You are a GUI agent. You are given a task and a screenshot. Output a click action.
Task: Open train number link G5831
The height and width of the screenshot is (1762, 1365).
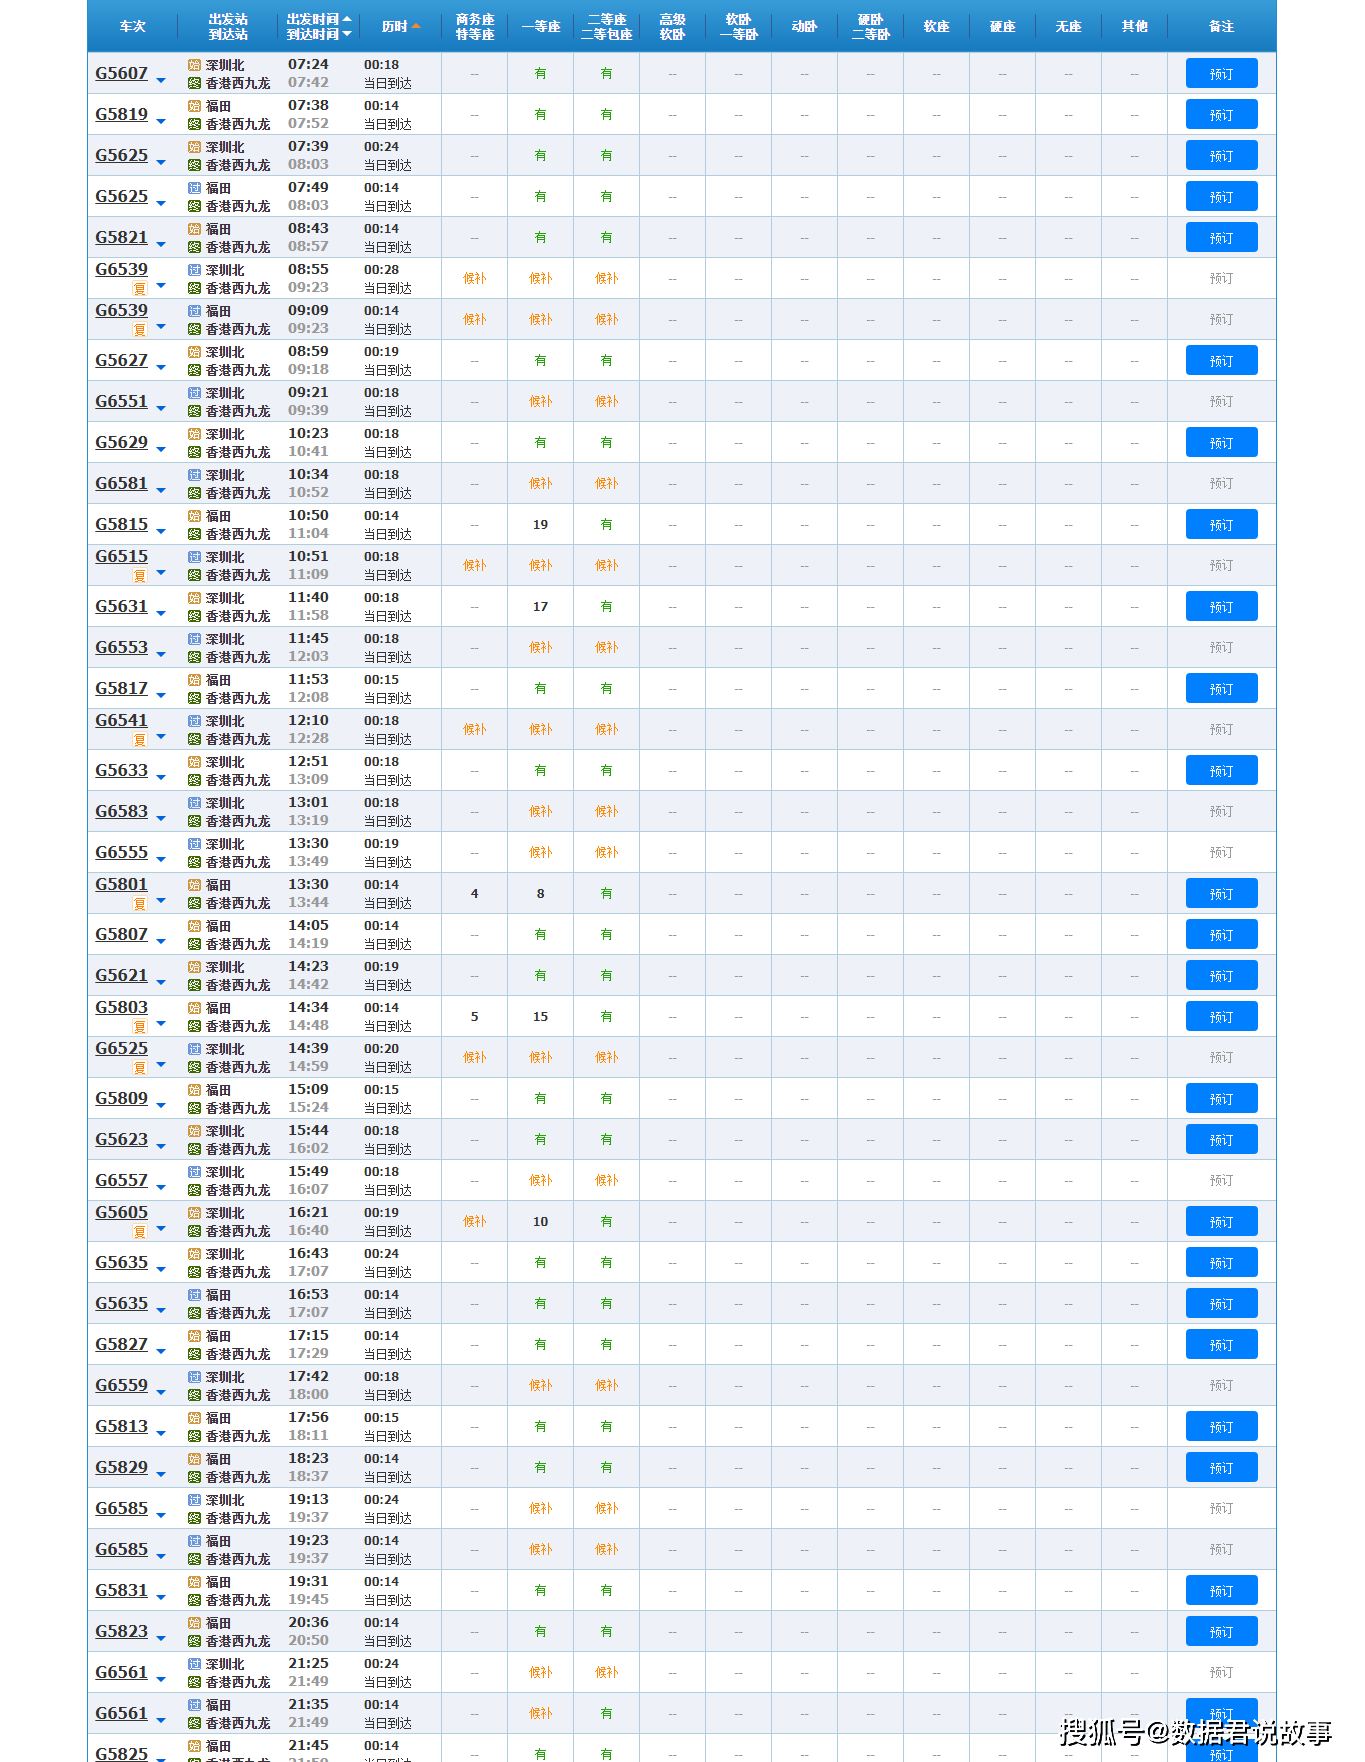[122, 1590]
